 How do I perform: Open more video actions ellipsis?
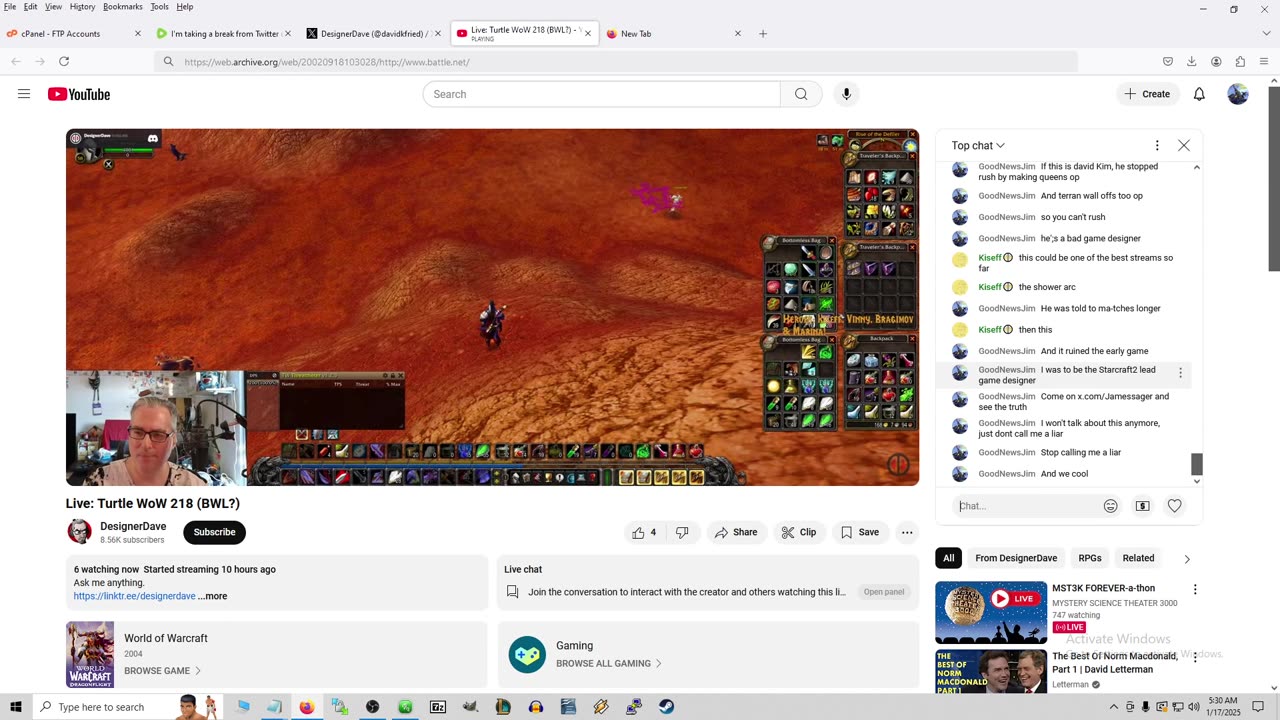[x=907, y=532]
